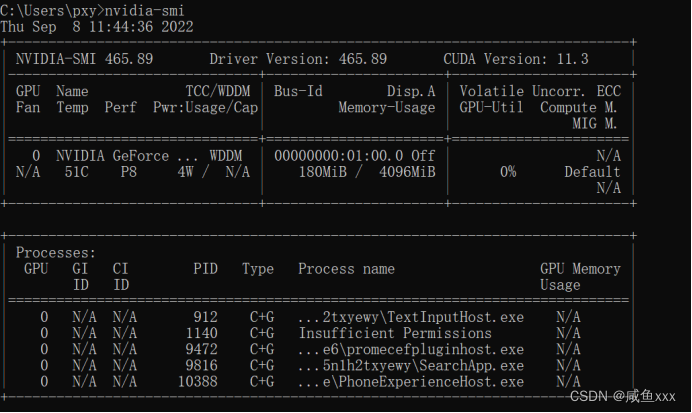Select the 4W power usage value
This screenshot has height=413, width=692.
pos(185,172)
